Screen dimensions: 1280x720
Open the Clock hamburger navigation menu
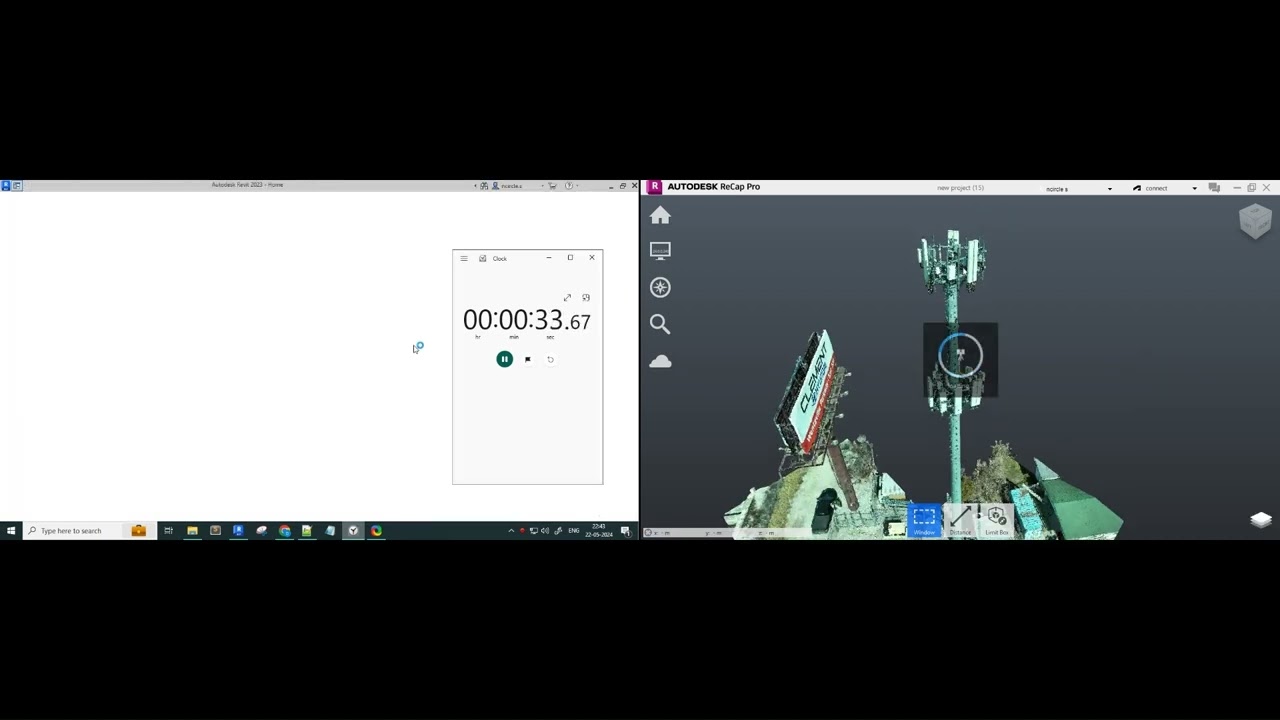coord(464,258)
